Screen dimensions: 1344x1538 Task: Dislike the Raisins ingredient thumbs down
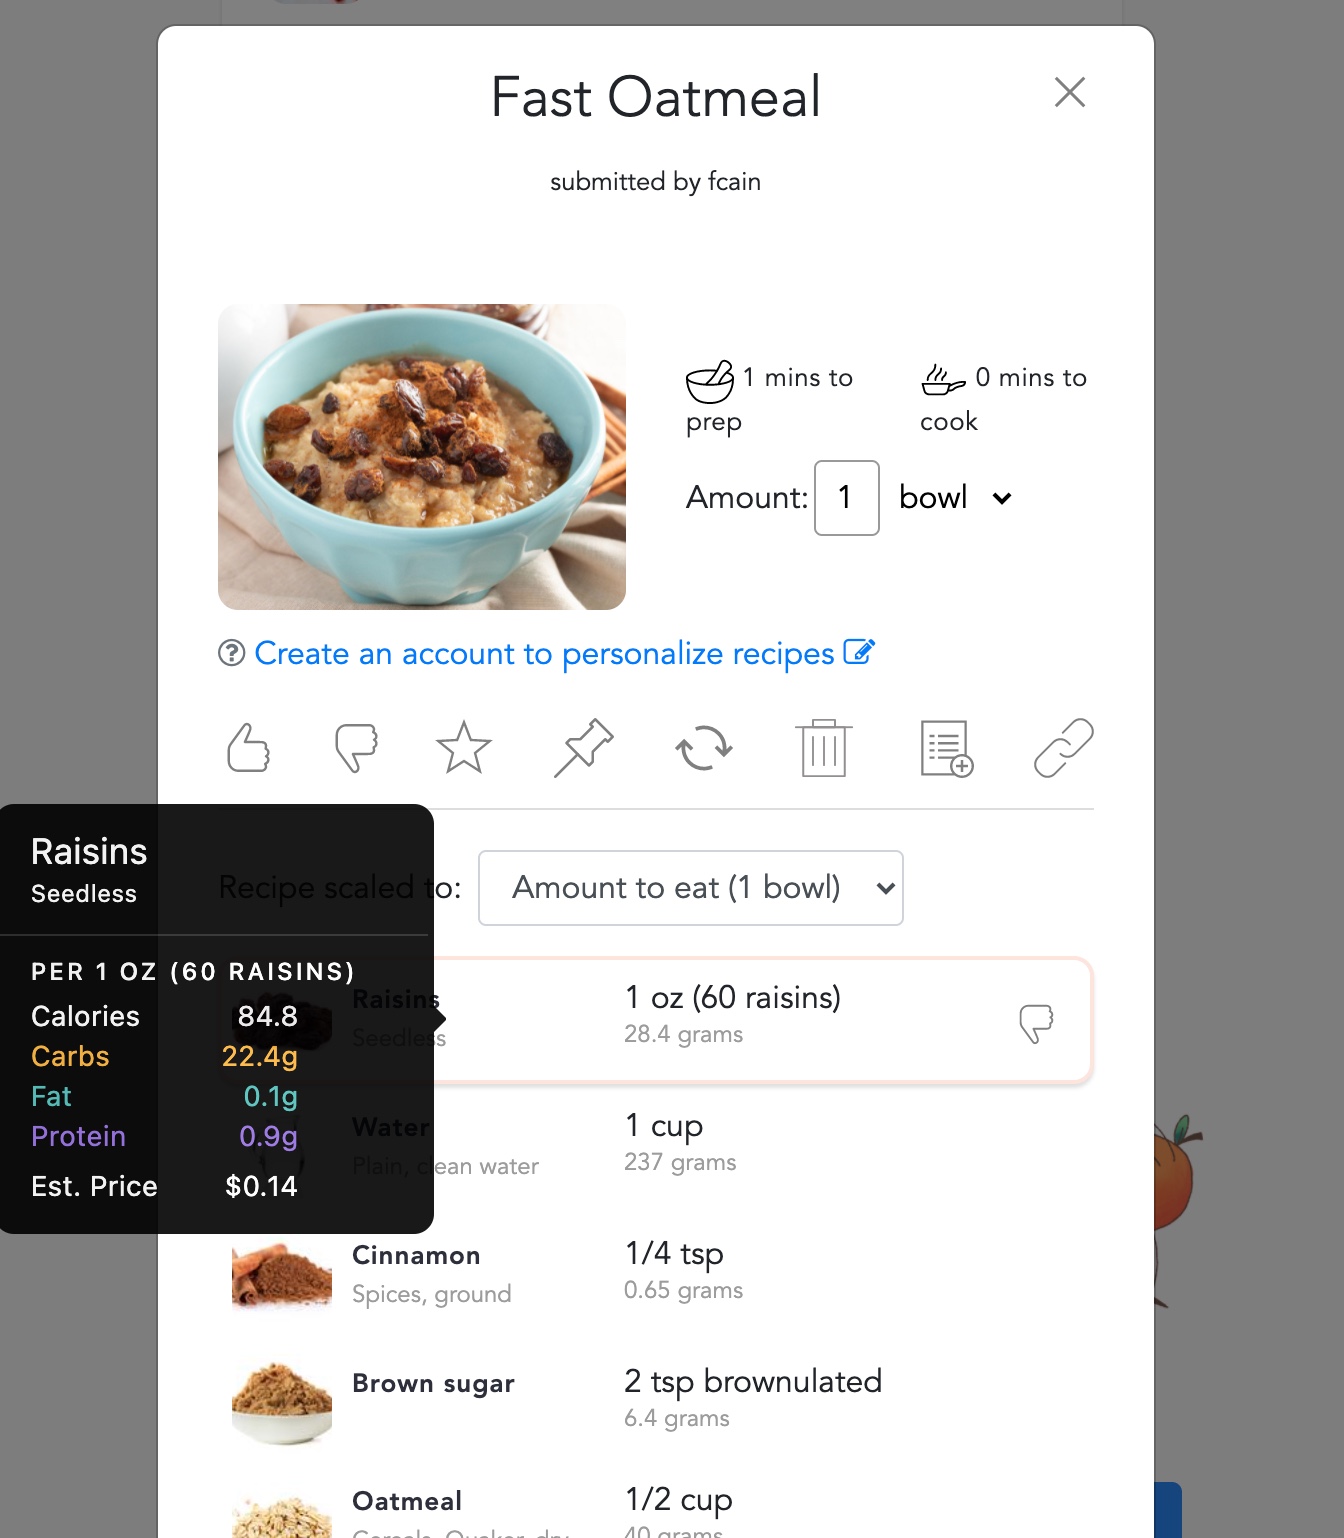[1036, 1024]
